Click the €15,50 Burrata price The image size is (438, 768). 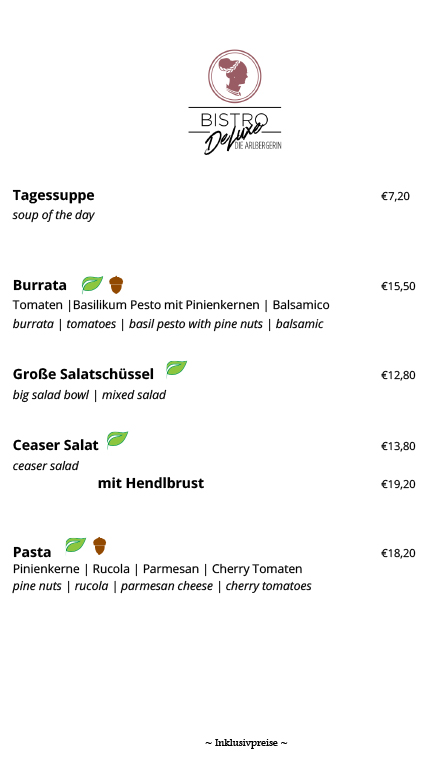pyautogui.click(x=398, y=286)
